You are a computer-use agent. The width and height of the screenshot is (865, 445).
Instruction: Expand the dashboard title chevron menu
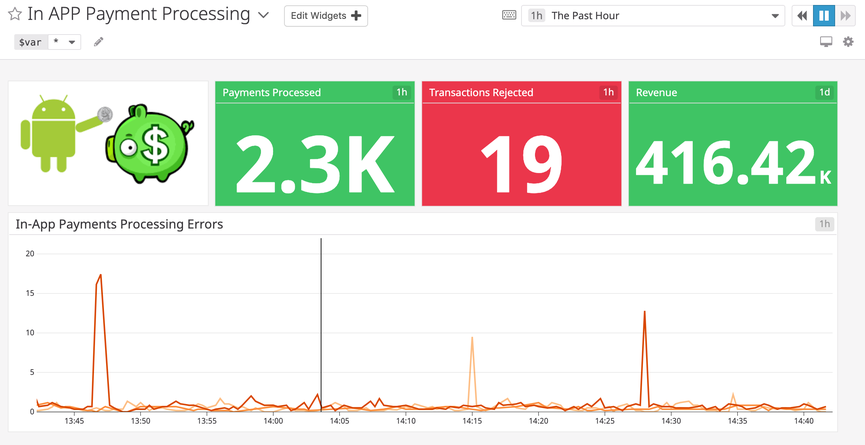(x=263, y=16)
